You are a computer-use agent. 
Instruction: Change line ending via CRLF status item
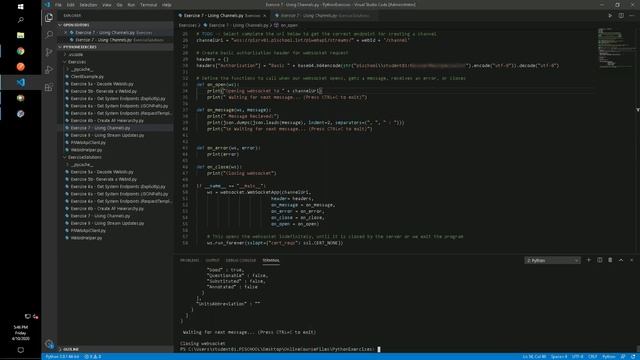[x=593, y=356]
